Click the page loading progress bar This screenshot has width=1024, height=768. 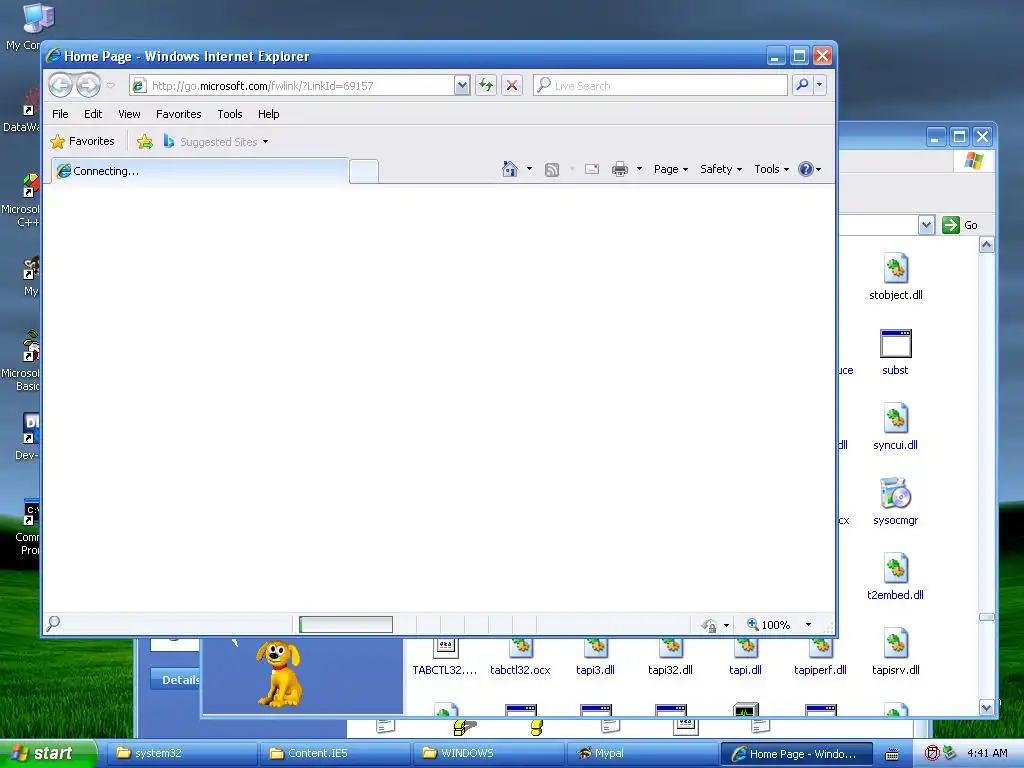click(345, 625)
